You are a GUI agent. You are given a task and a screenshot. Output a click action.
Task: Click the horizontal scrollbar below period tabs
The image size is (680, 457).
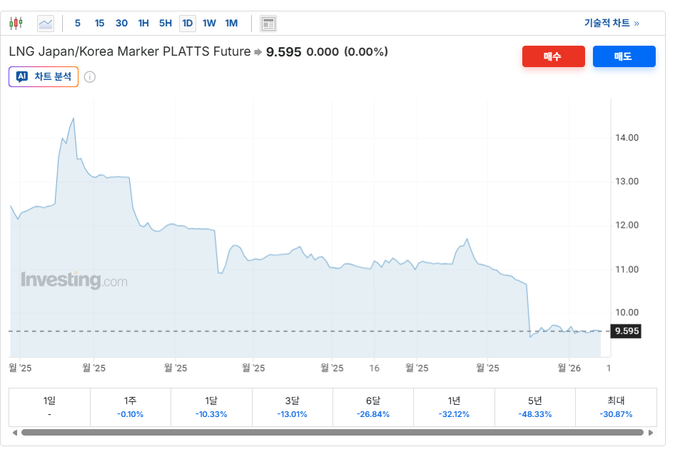click(330, 433)
